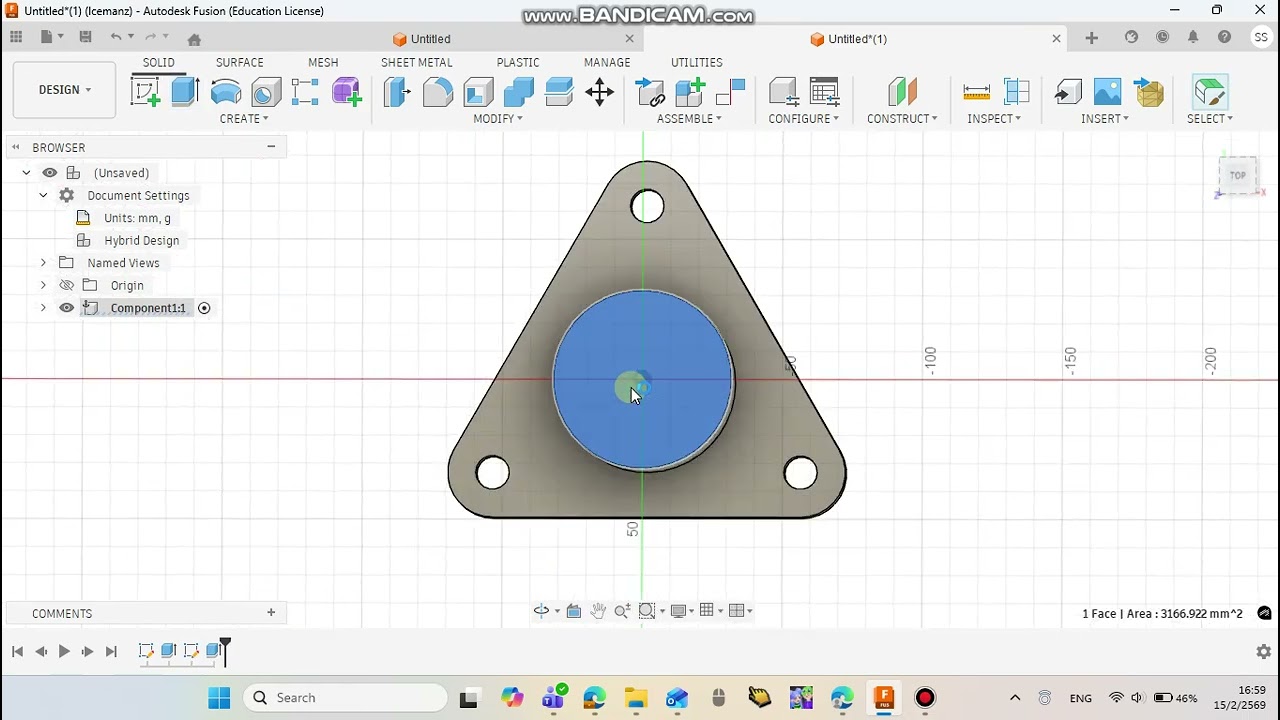Activate Component1:1 radio button
The image size is (1280, 720).
204,308
